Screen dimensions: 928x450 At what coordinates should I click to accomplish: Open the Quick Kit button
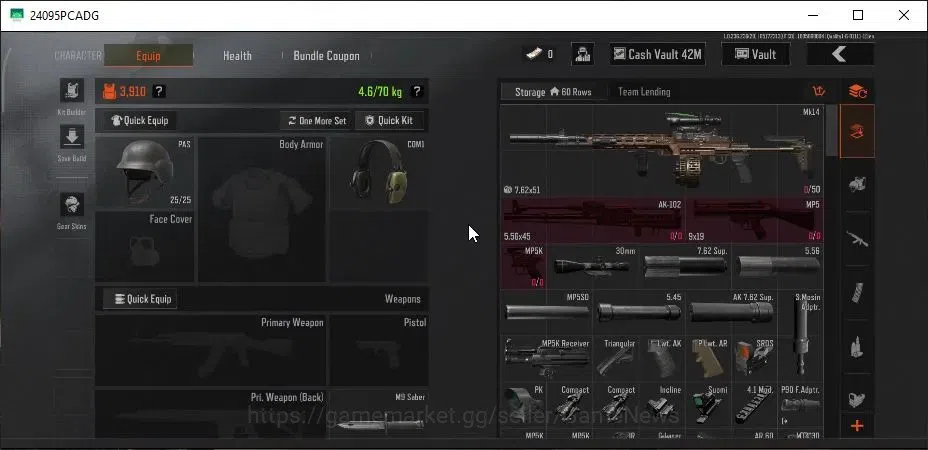pos(389,121)
